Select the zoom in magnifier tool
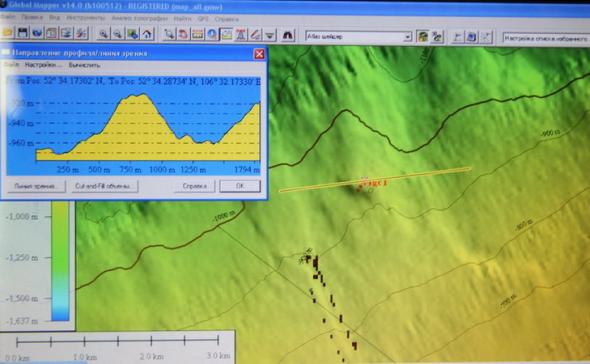Viewport: 590px width, 364px height. click(103, 34)
